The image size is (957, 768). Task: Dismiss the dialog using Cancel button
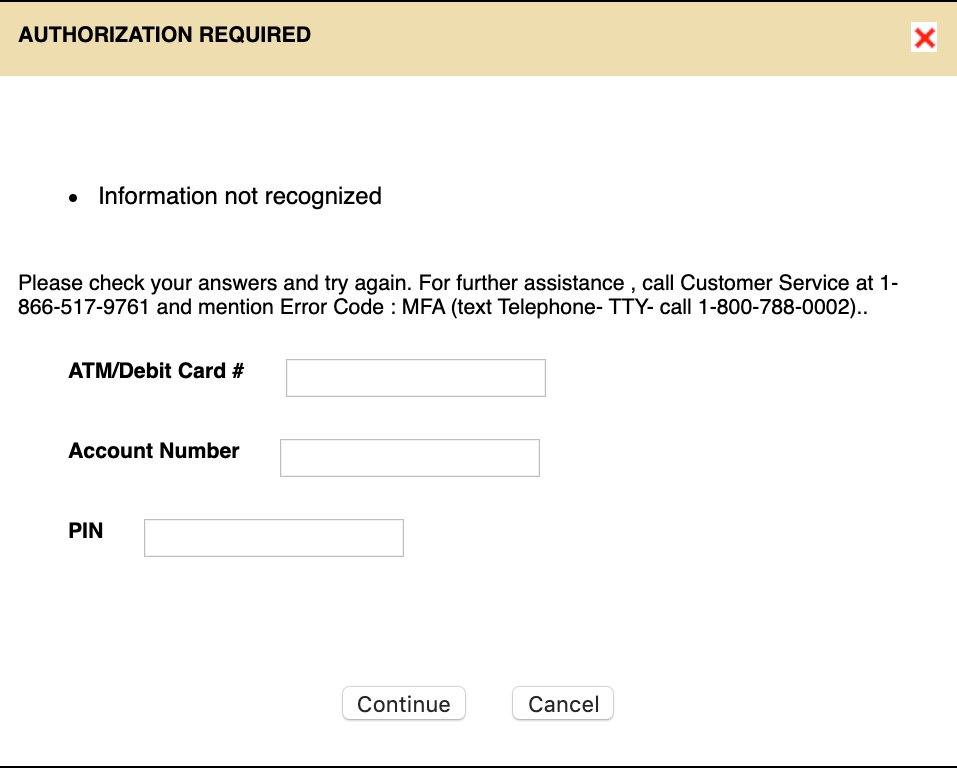tap(563, 703)
